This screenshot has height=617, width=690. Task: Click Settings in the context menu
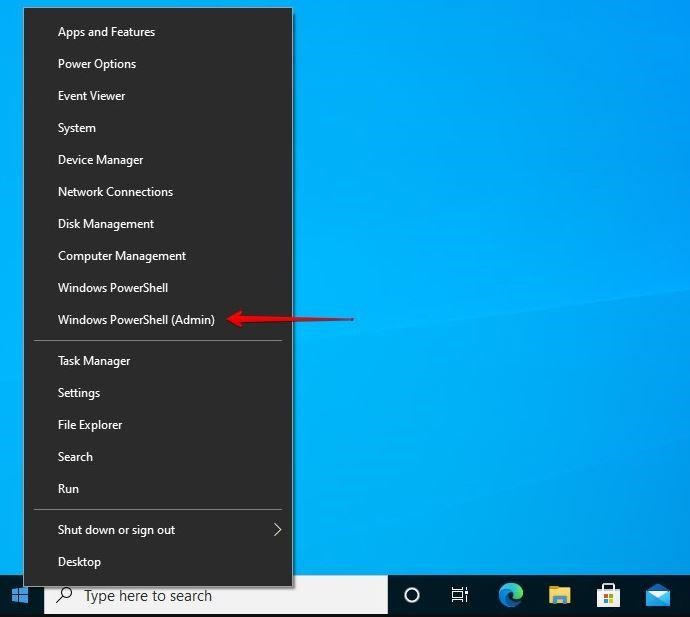[x=79, y=393]
